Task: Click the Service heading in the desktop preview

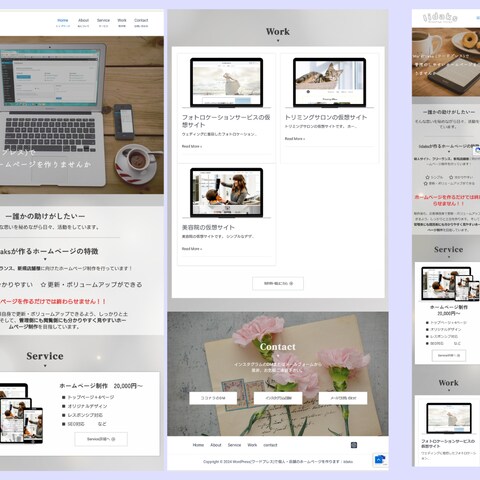Action: [x=45, y=356]
